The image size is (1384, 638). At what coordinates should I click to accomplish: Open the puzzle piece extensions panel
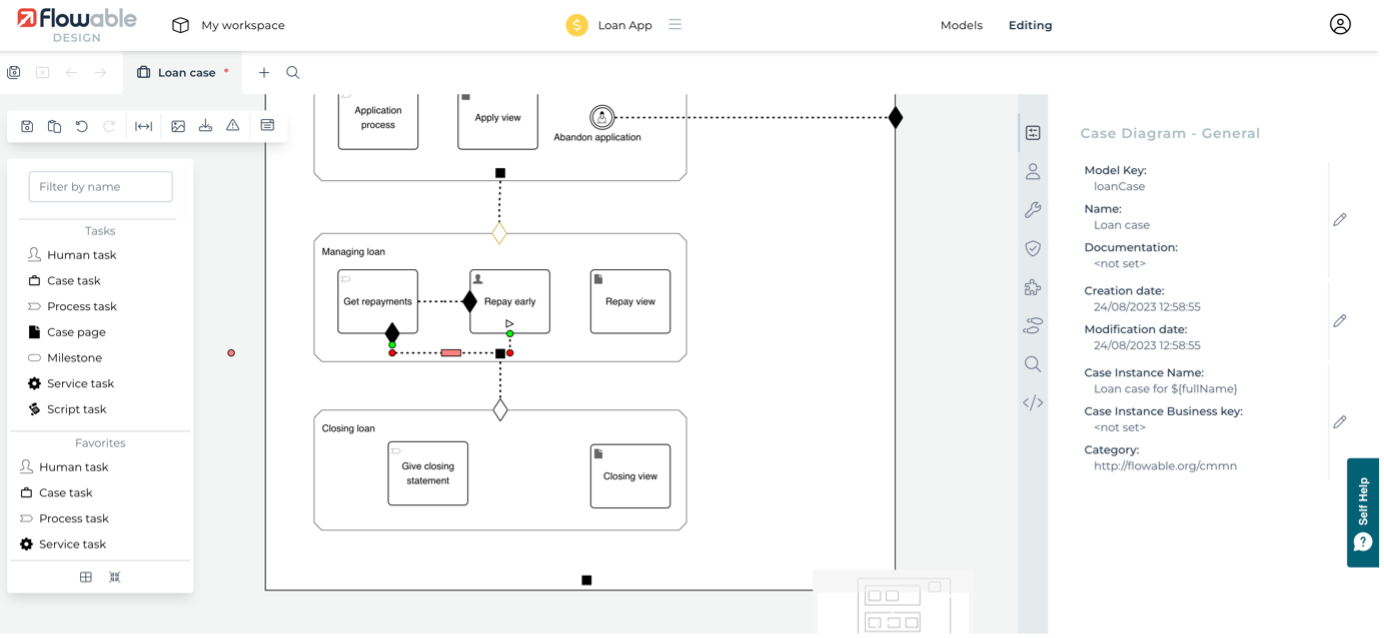[1033, 287]
